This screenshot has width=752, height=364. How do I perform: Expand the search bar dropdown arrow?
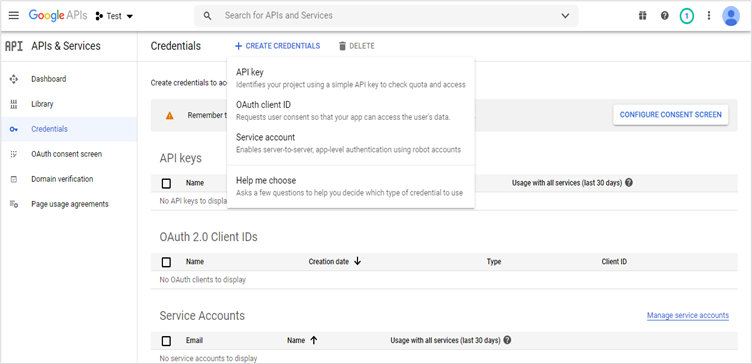pyautogui.click(x=565, y=16)
